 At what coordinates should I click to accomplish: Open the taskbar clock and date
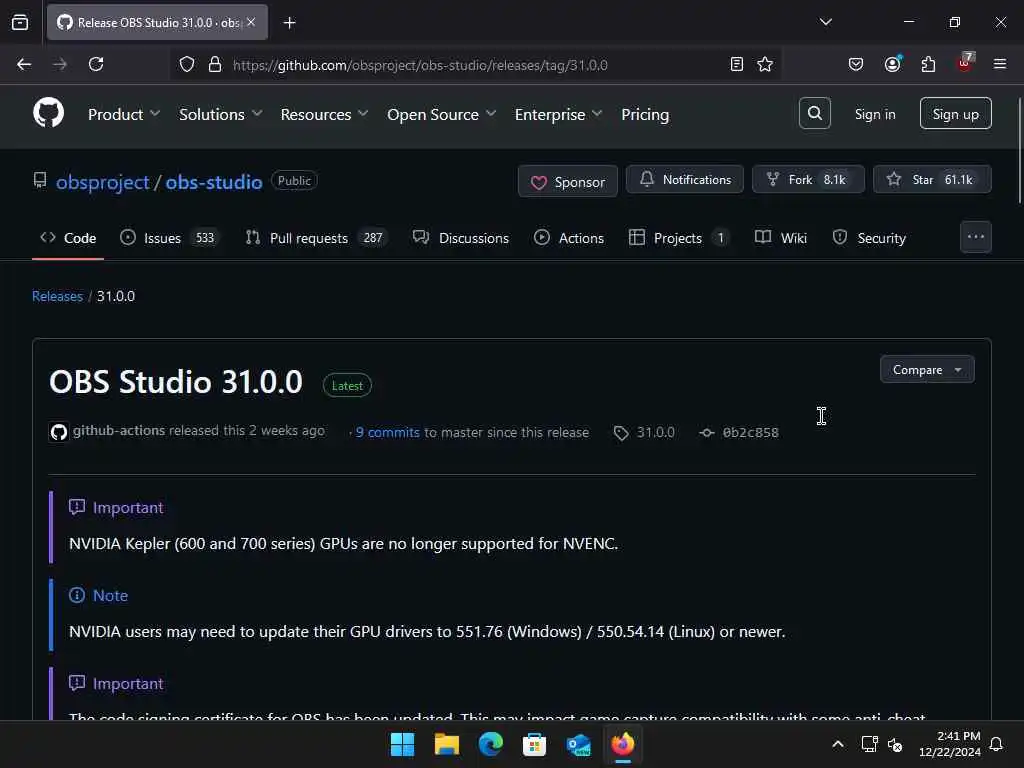point(949,744)
